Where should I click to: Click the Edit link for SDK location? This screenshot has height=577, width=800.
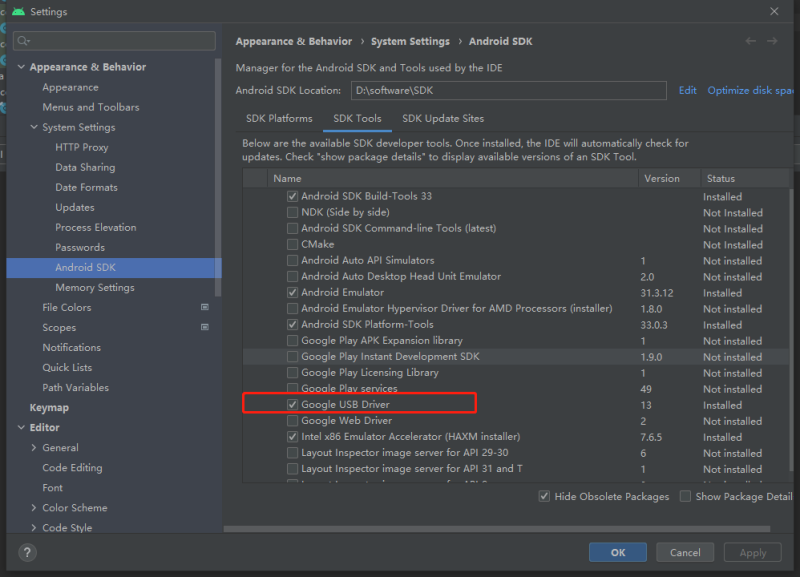687,90
